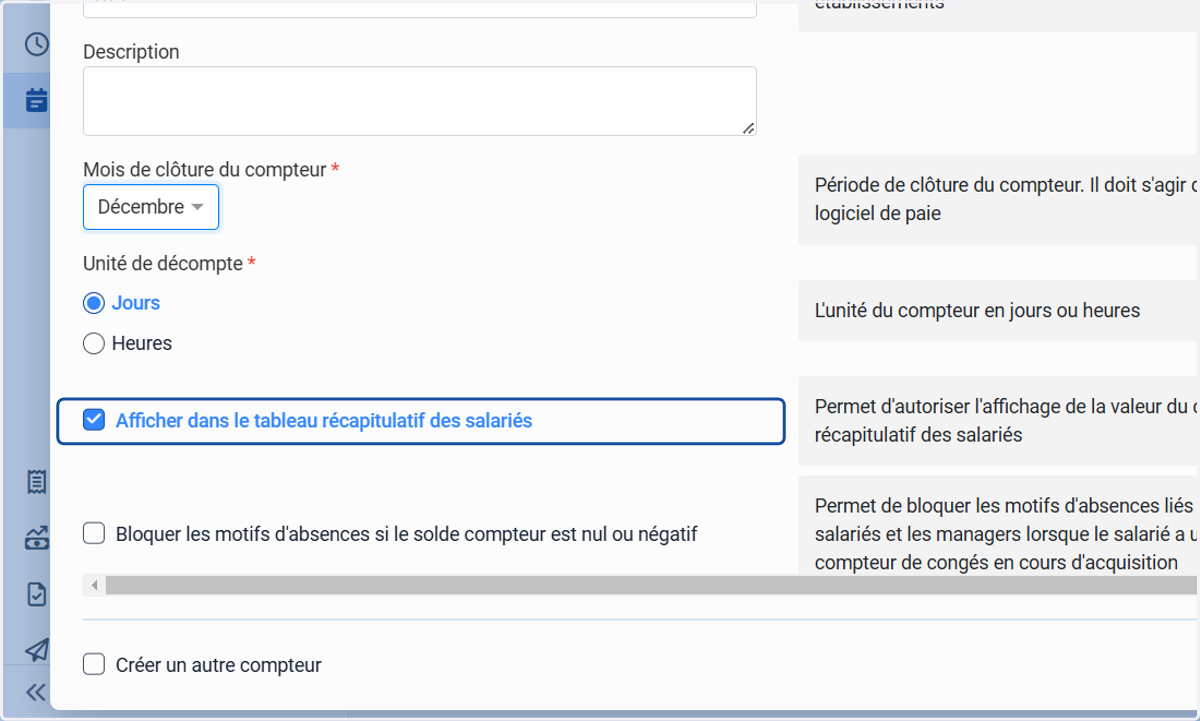1200x721 pixels.
Task: Click help text 'Permet de bloquer les motifs'
Action: point(1007,534)
